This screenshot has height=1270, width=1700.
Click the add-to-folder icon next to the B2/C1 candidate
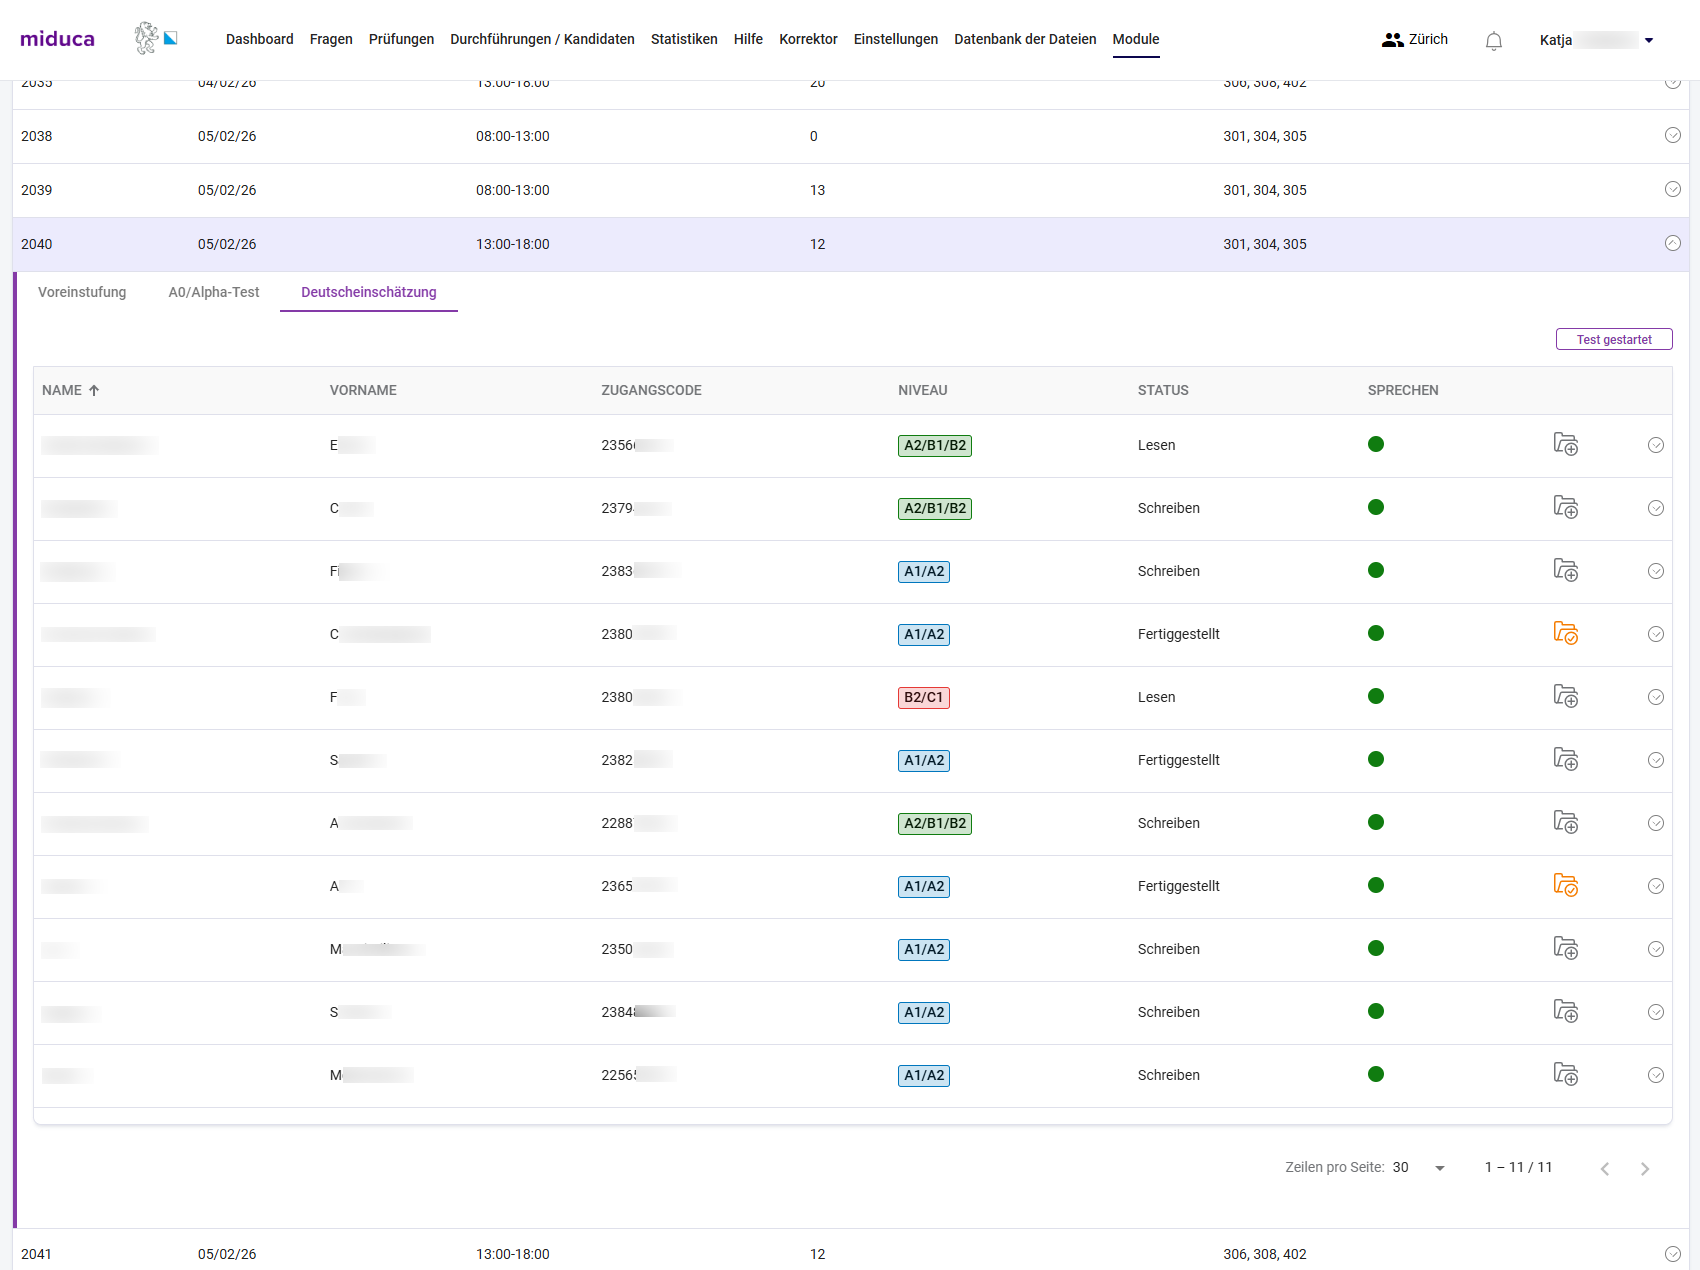point(1566,697)
